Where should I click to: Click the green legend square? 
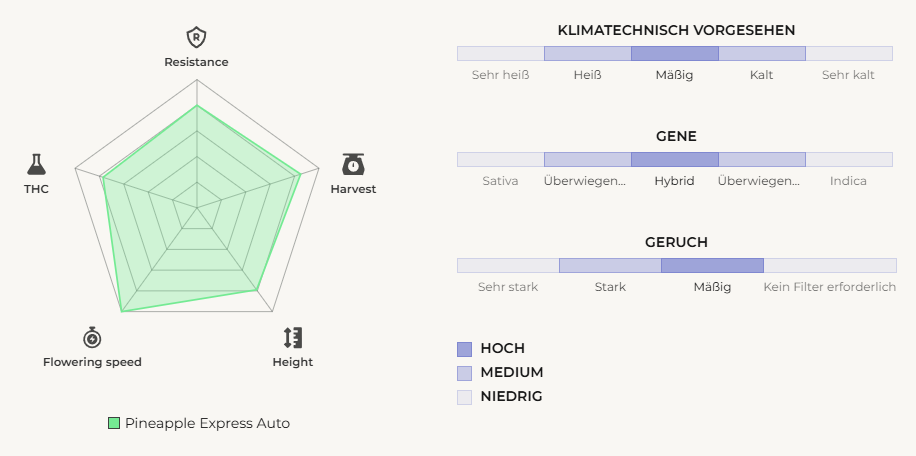pyautogui.click(x=114, y=423)
